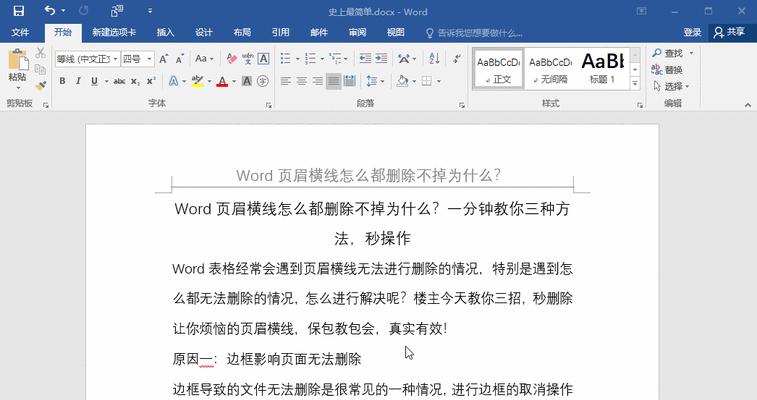The image size is (757, 400).
Task: Open the phonetic guide 文 icon
Action: (x=248, y=59)
